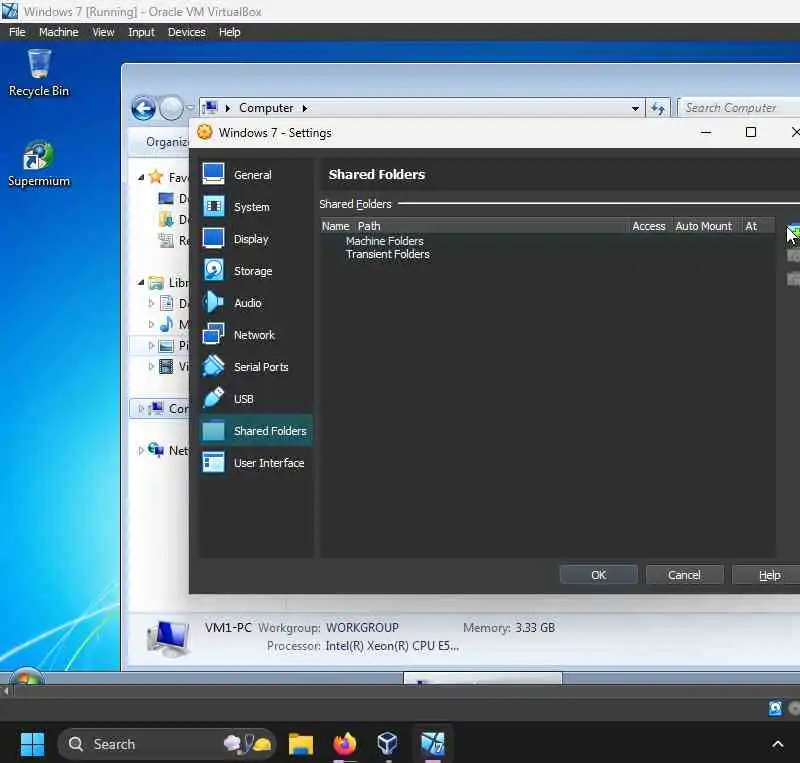Open the Input menu
The height and width of the screenshot is (763, 800).
[141, 32]
